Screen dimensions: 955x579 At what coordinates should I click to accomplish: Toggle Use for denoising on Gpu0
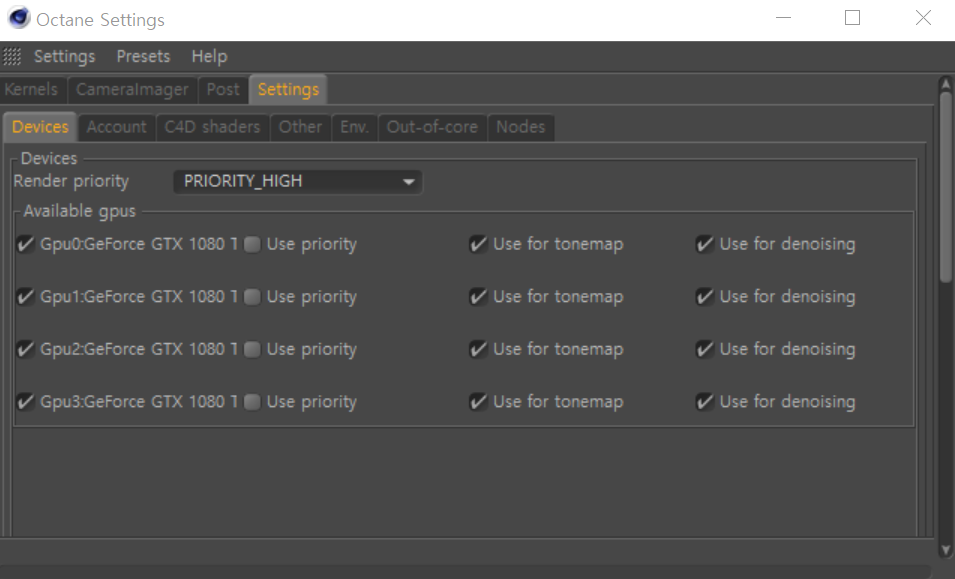click(705, 244)
